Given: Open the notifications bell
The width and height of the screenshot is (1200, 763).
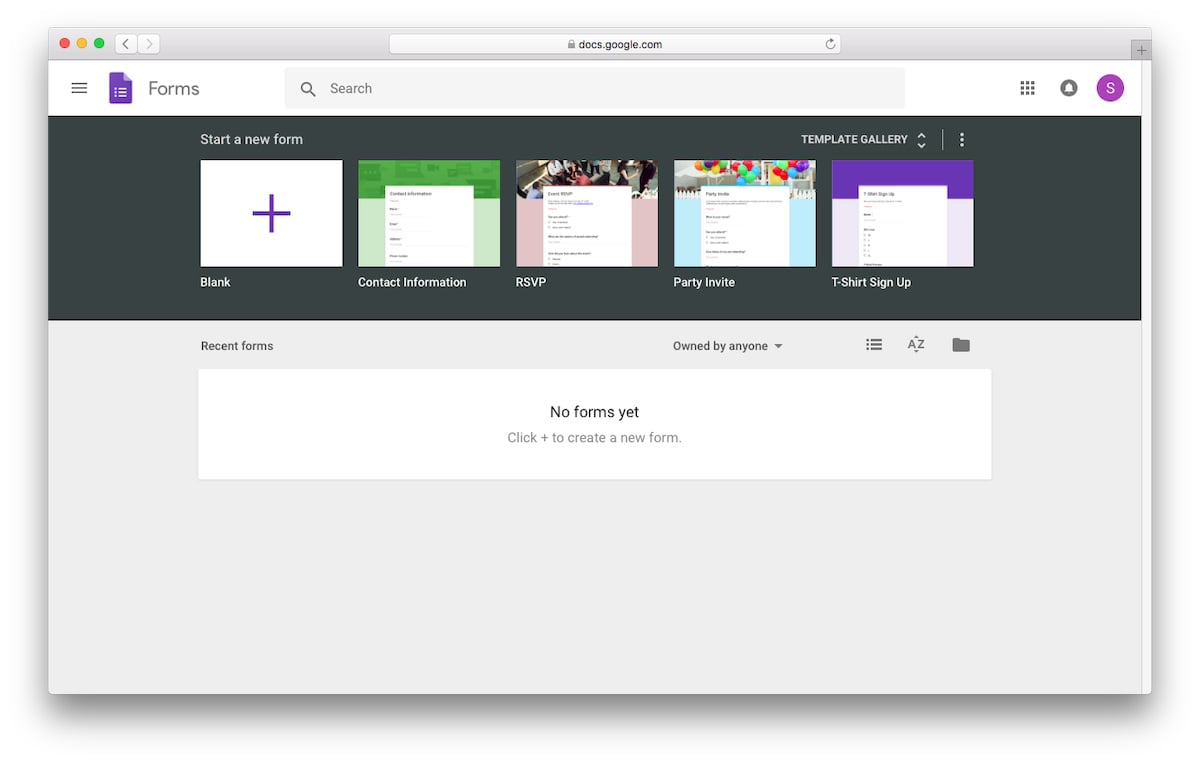Looking at the screenshot, I should point(1069,88).
